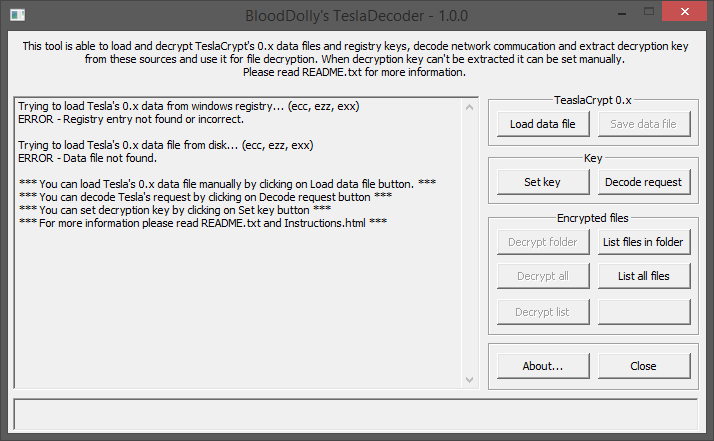This screenshot has width=714, height=441.
Task: Click the 'Trying to load Tesla's 0.x data file from disk' line
Action: tap(166, 145)
